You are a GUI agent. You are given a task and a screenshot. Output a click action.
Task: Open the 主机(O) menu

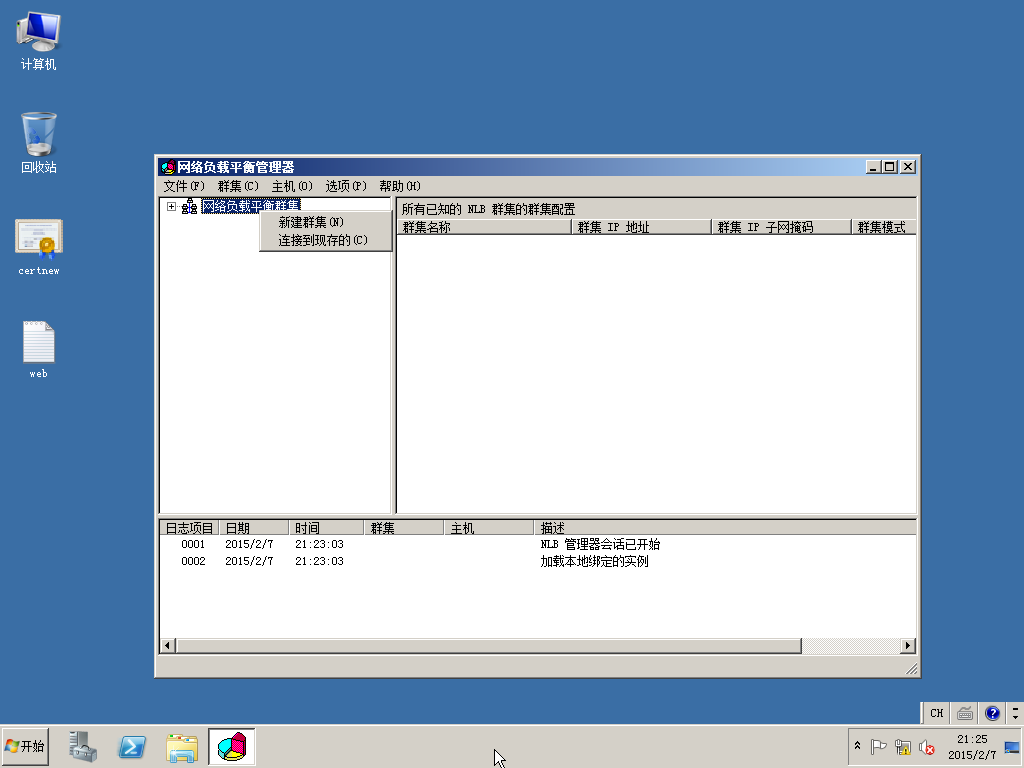292,186
